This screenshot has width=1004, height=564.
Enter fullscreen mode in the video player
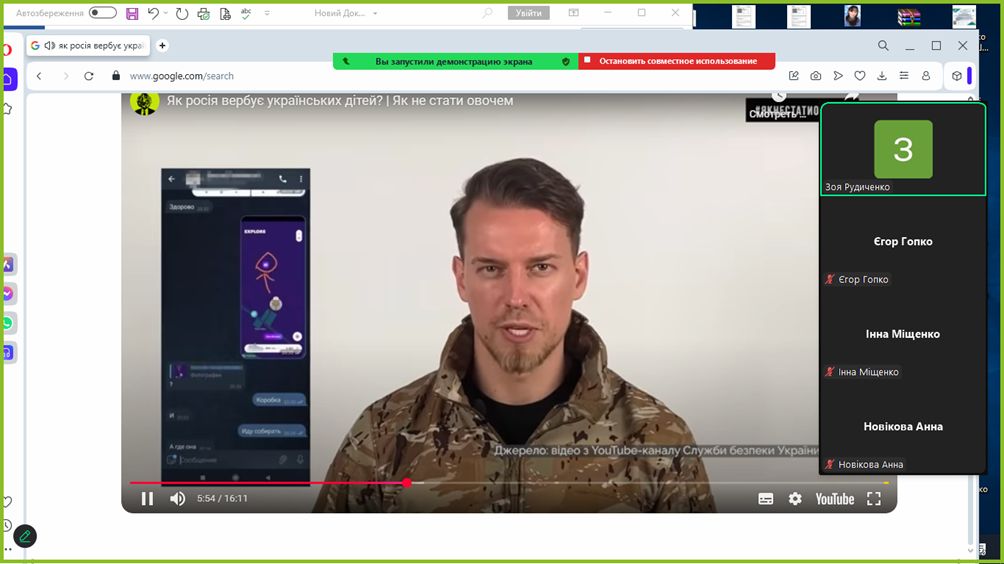pyautogui.click(x=874, y=499)
